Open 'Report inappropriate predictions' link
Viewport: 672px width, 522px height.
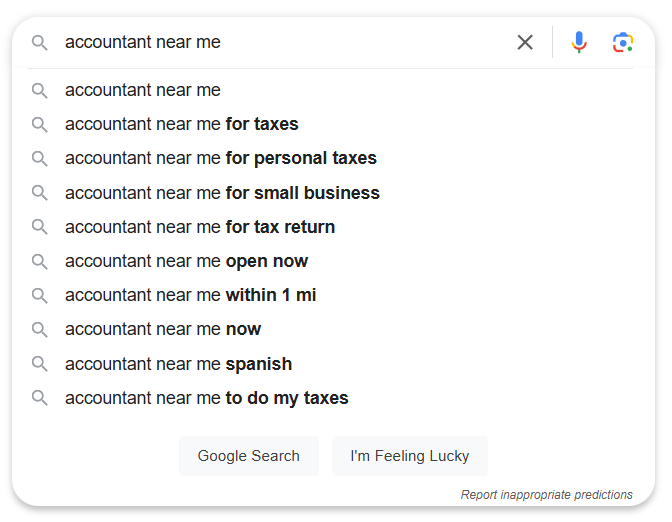click(x=546, y=495)
